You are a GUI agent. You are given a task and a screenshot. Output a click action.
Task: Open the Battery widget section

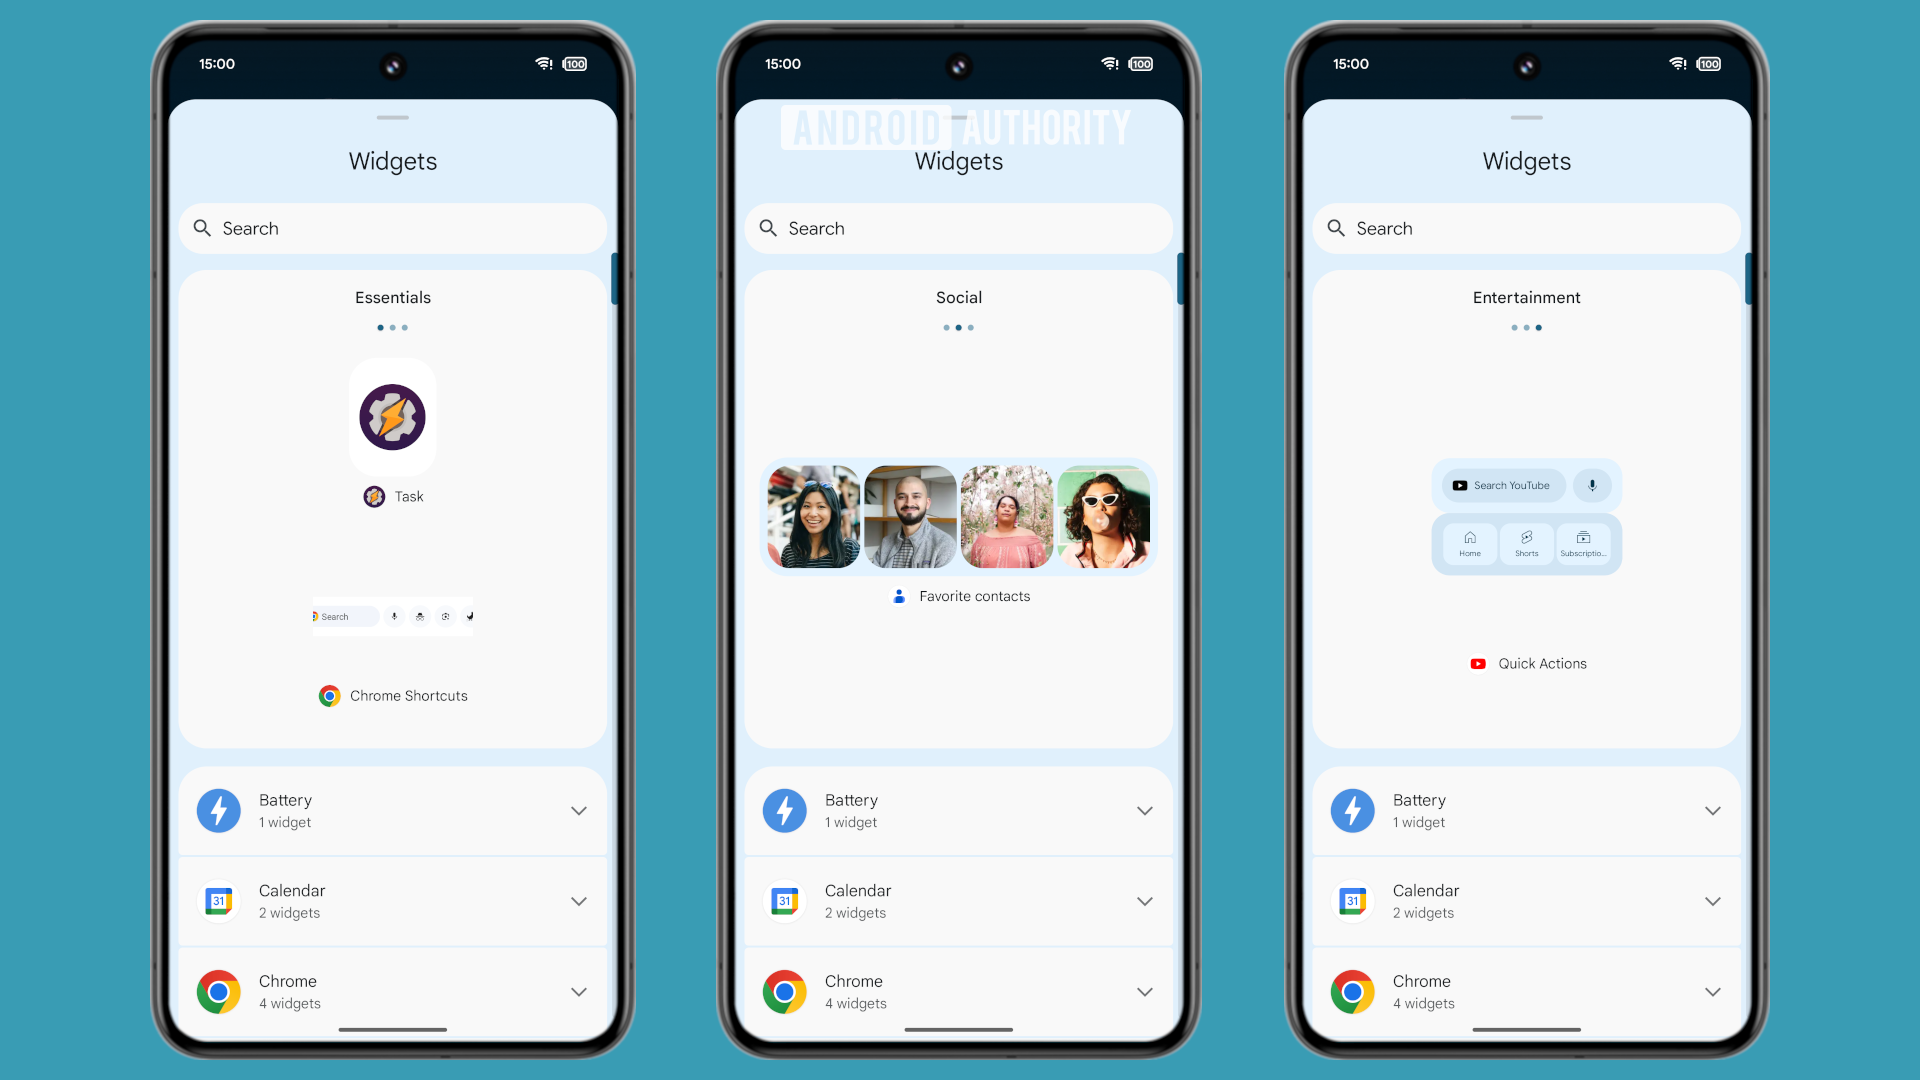(392, 808)
